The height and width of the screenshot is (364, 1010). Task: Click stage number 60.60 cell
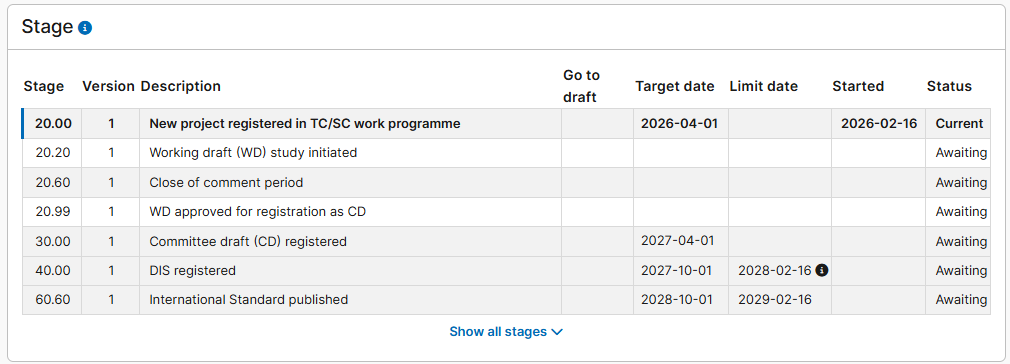(x=52, y=300)
